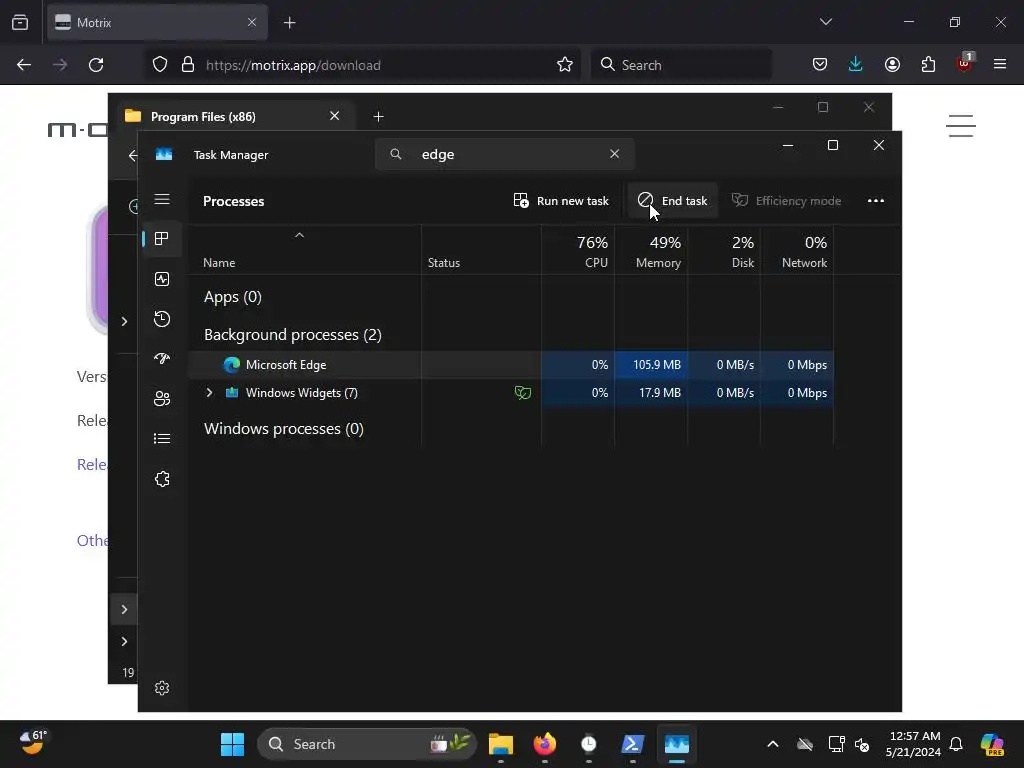Open Firefox list all tabs dropdown
This screenshot has height=768, width=1024.
[825, 22]
